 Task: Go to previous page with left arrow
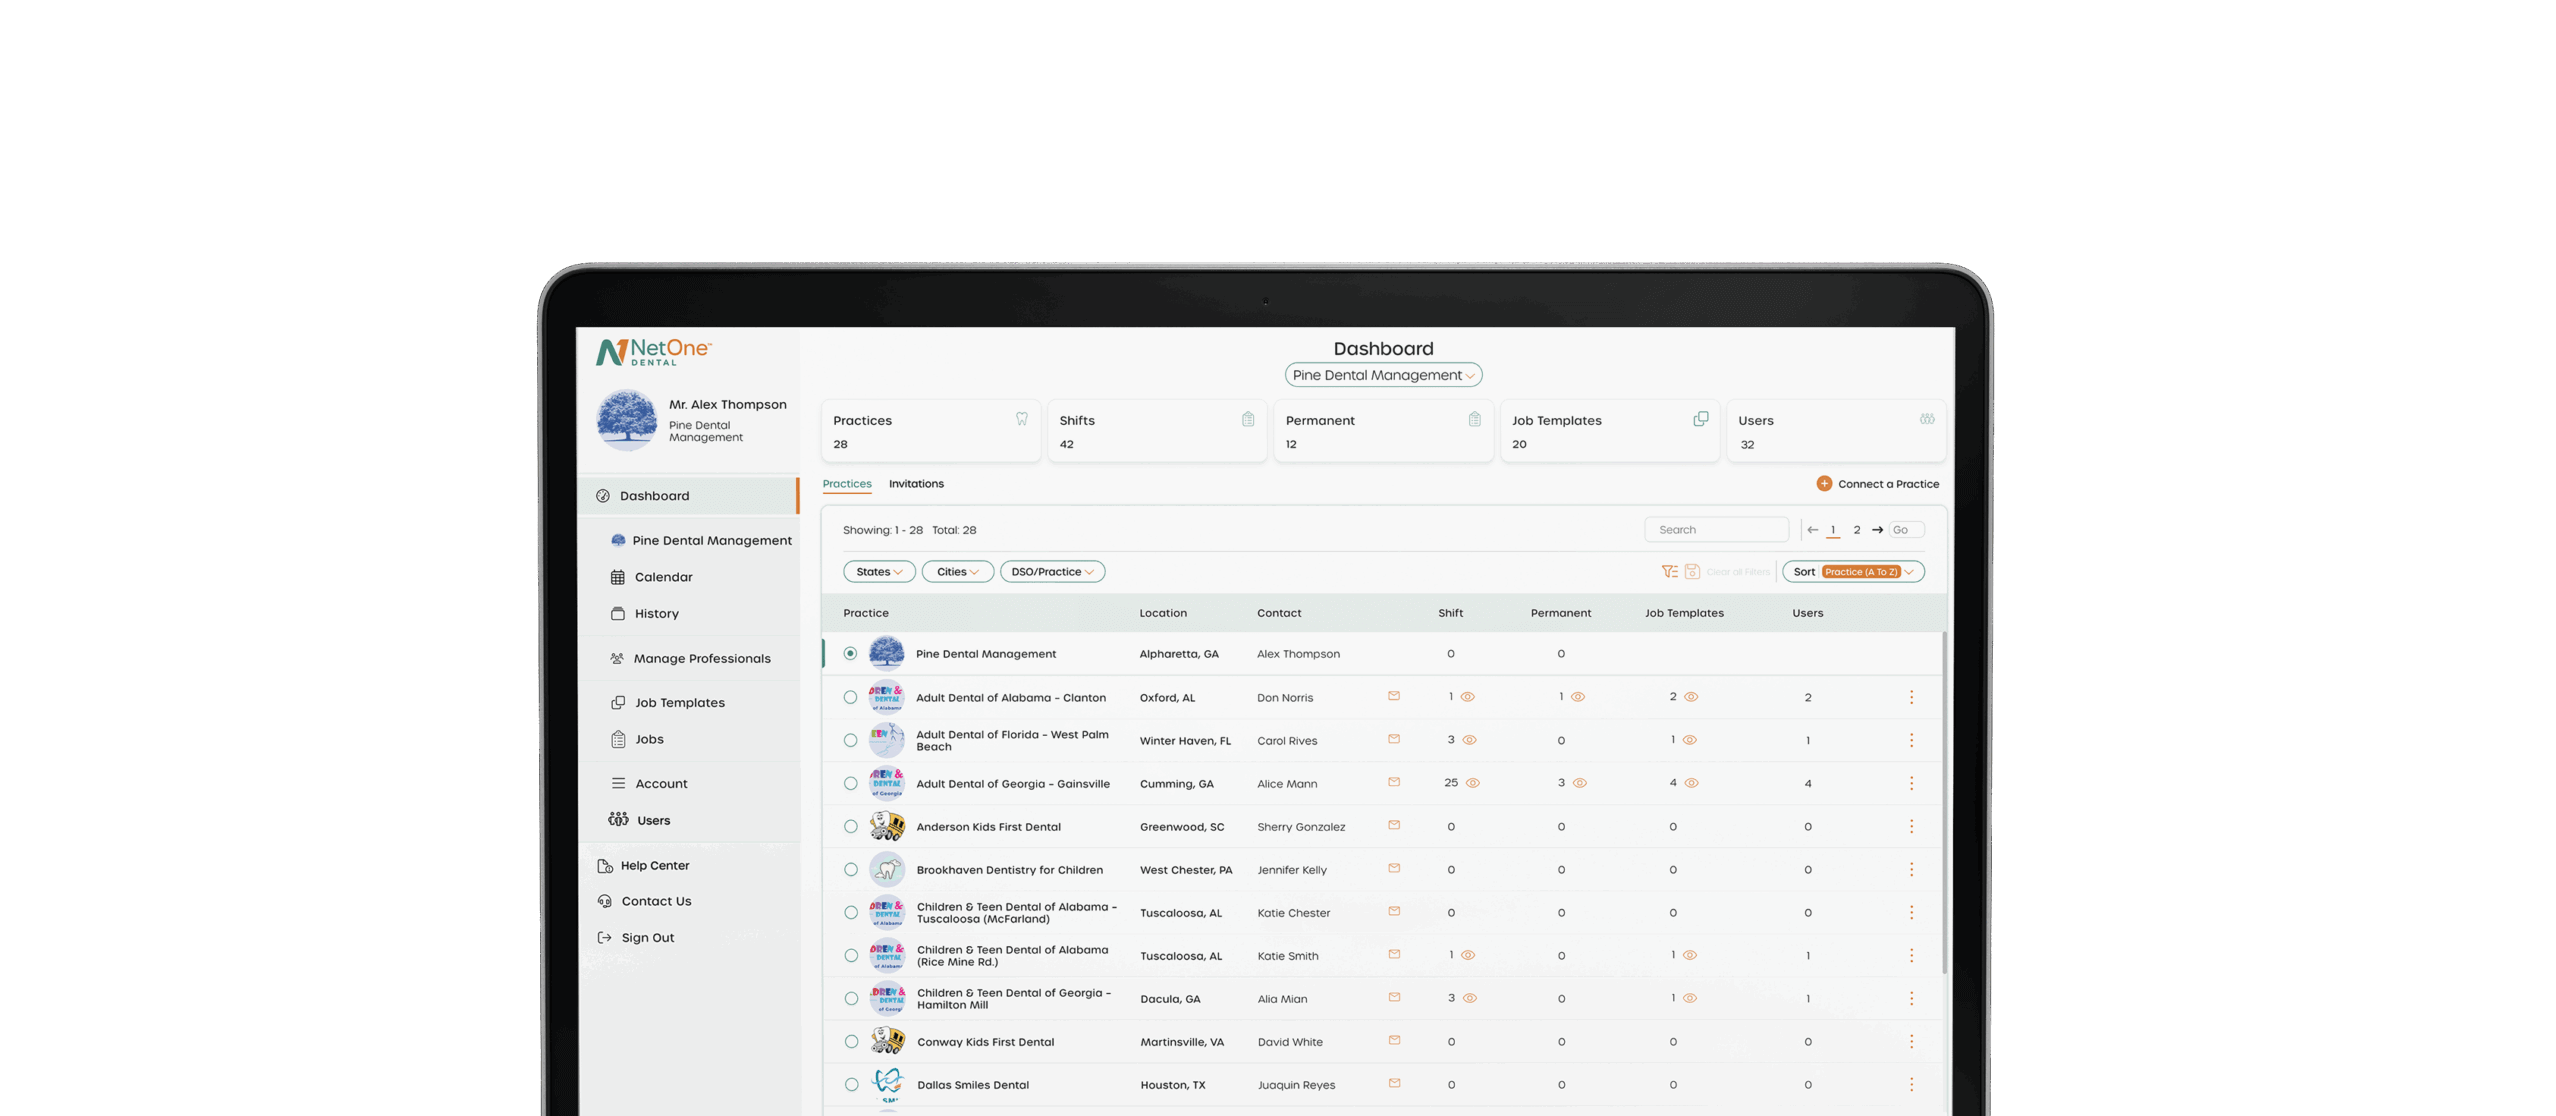point(1812,530)
